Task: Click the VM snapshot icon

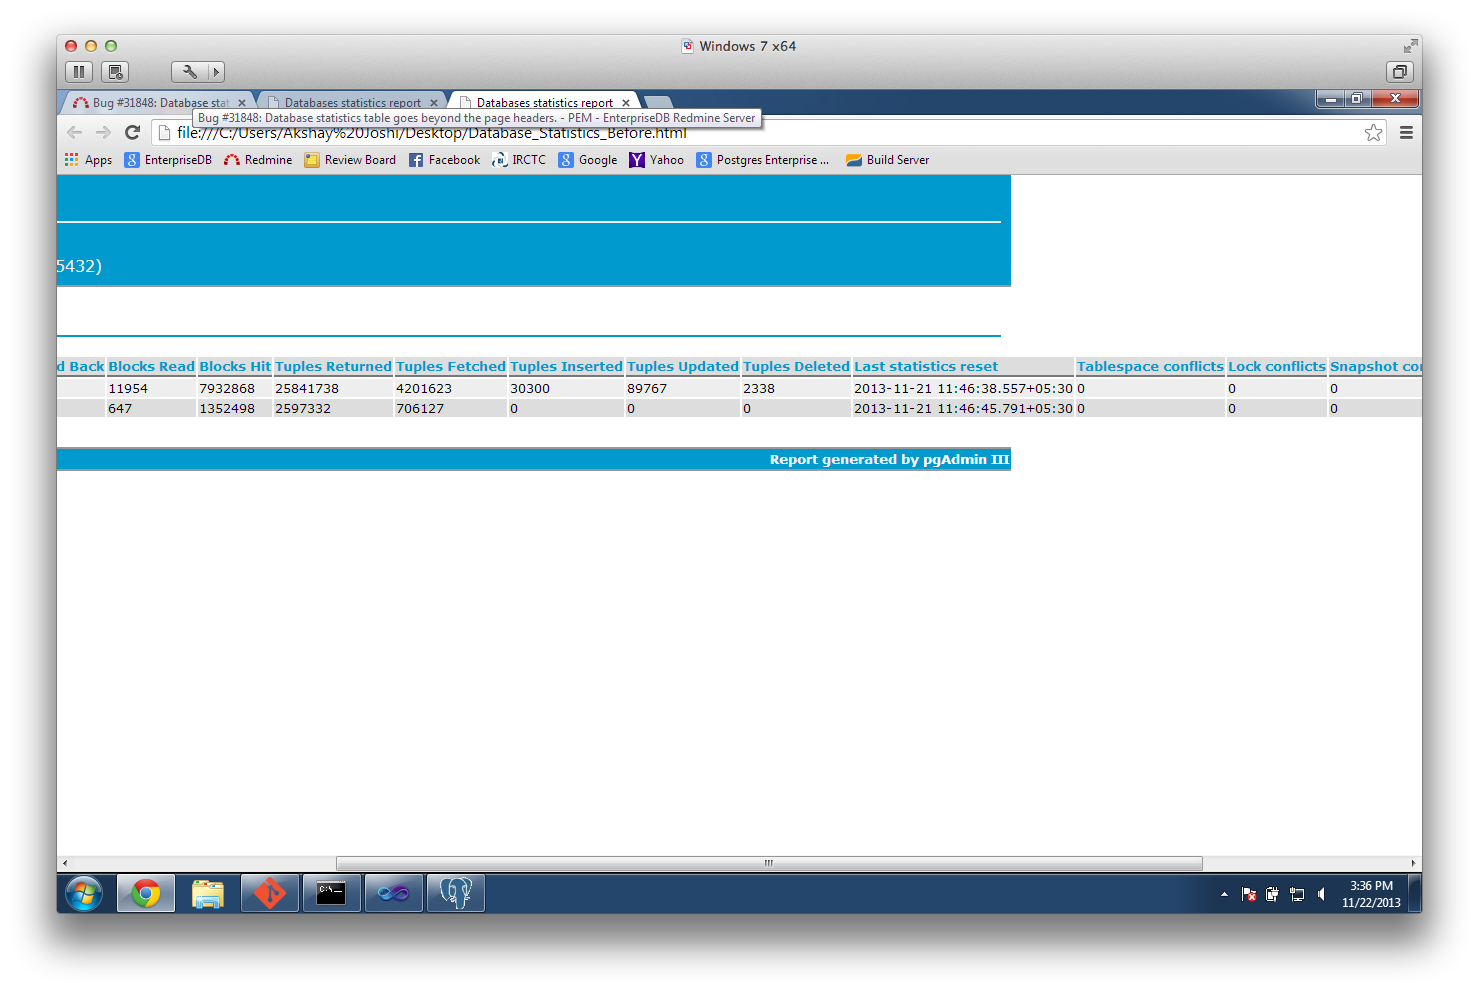Action: coord(115,72)
